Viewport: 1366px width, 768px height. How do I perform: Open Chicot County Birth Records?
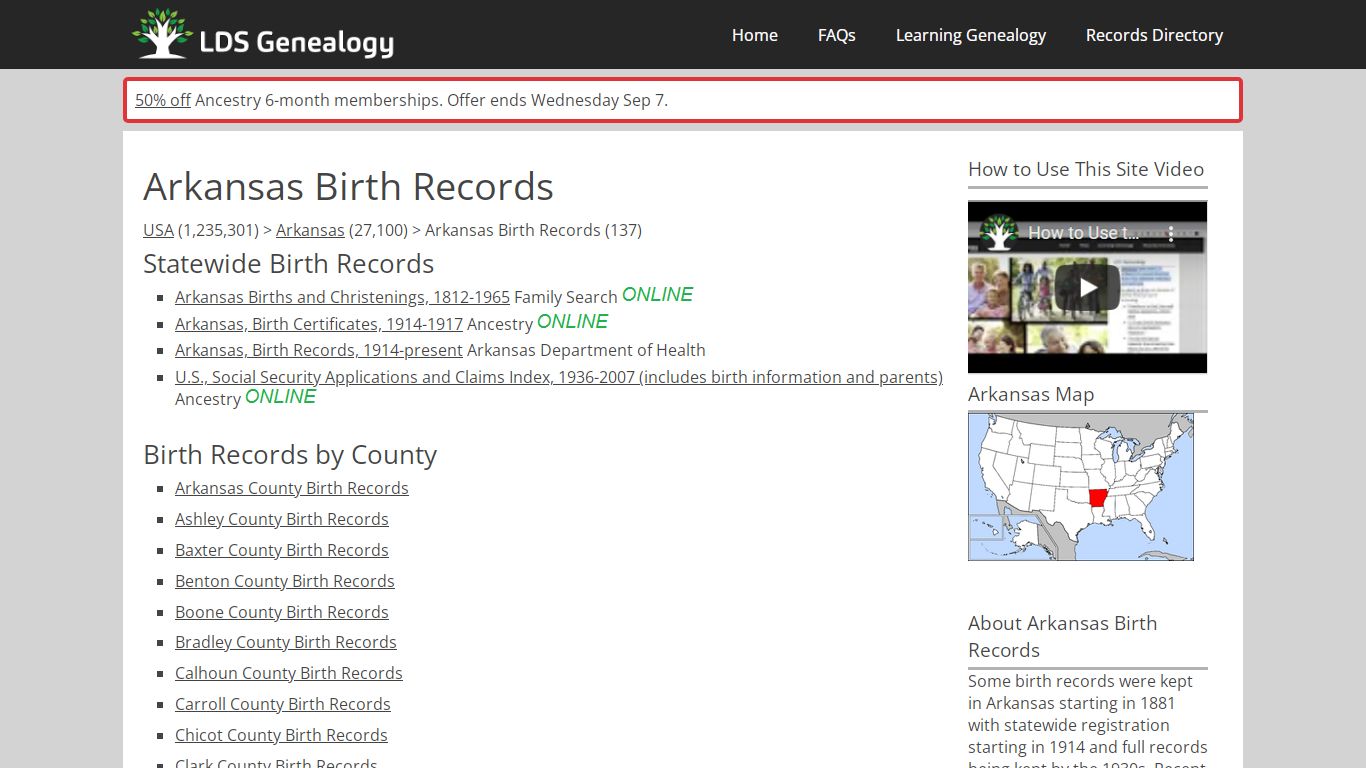[x=281, y=735]
